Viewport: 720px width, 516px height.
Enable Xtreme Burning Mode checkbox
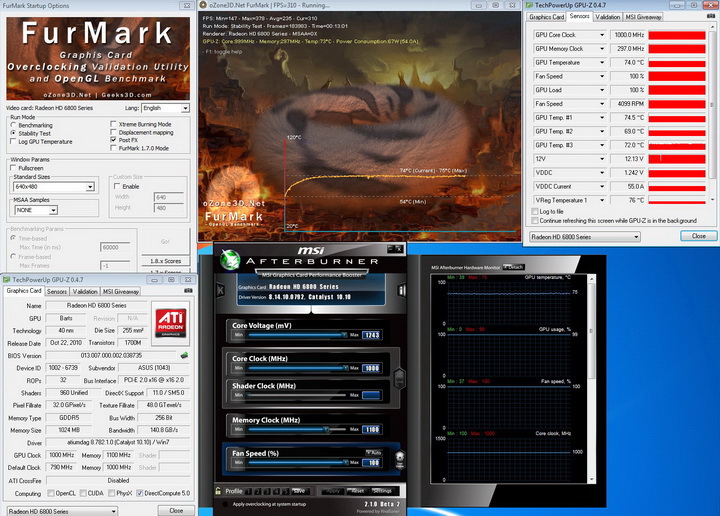(113, 124)
